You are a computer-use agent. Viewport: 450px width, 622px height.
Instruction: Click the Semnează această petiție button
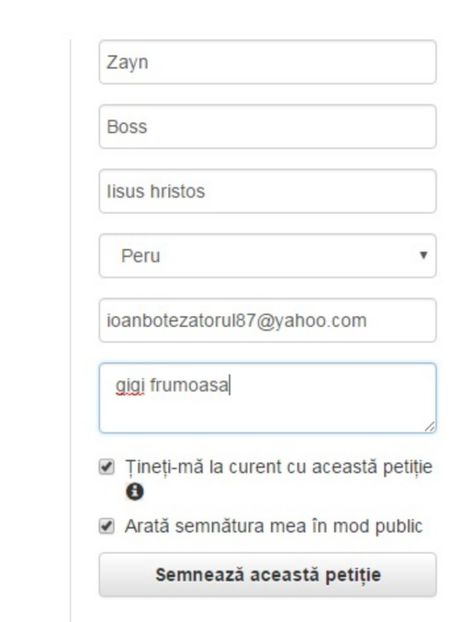coord(267,574)
